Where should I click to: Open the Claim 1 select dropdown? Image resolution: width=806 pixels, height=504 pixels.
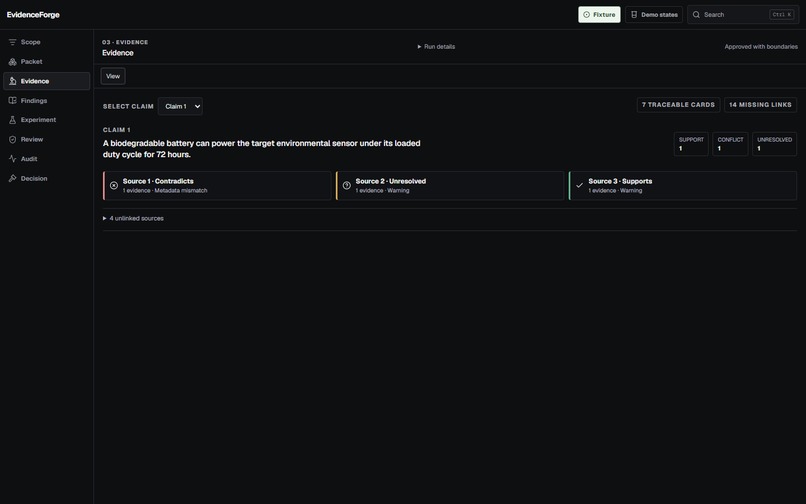180,106
